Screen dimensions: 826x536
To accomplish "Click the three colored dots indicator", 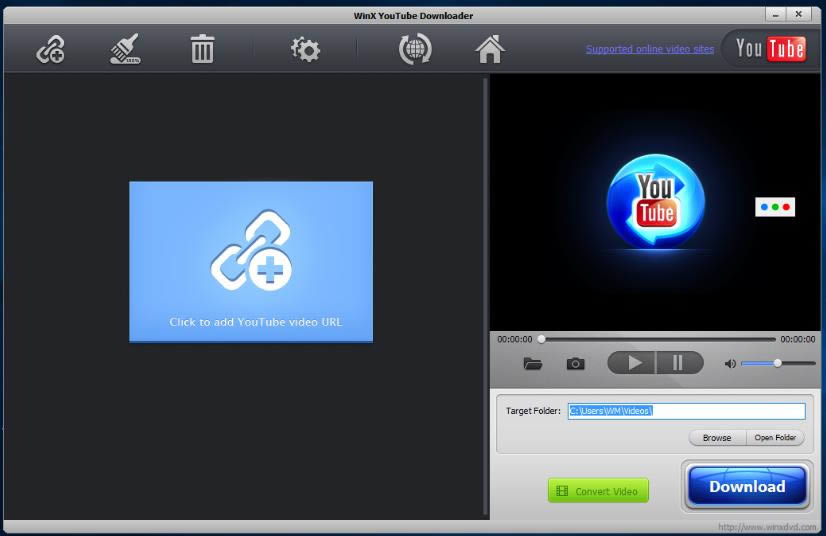I will click(775, 207).
